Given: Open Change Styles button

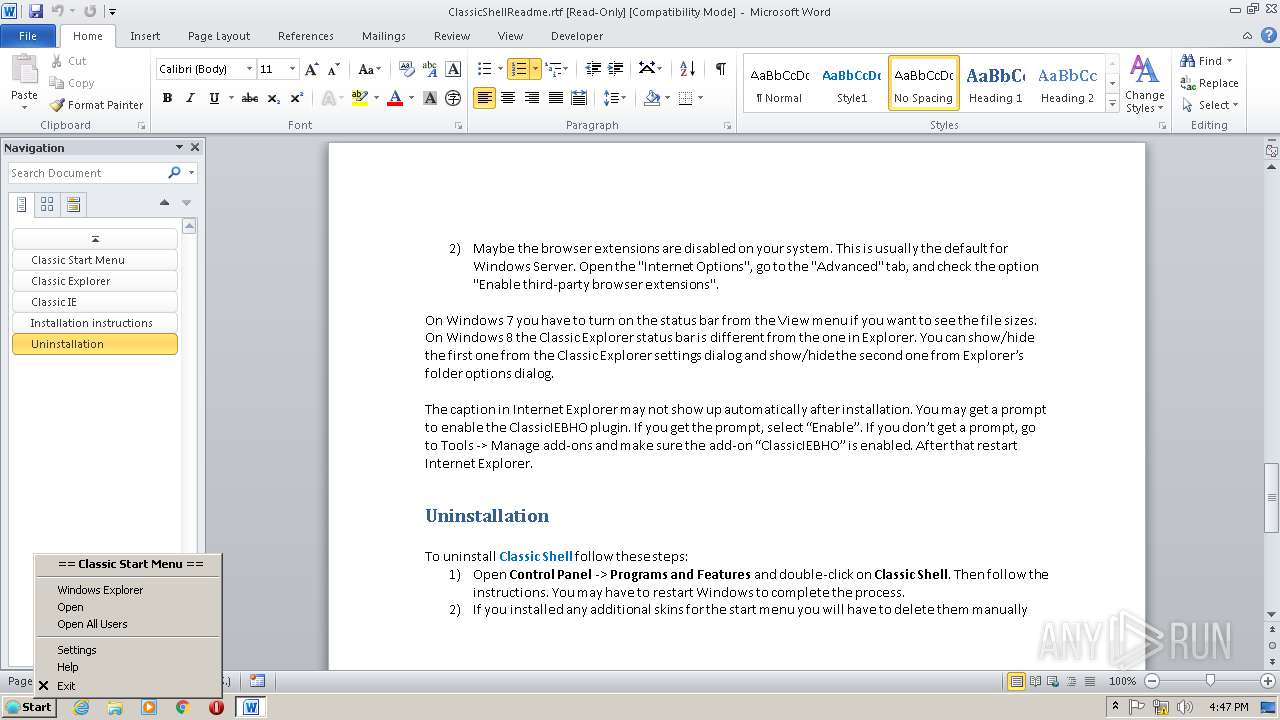Looking at the screenshot, I should [x=1144, y=84].
